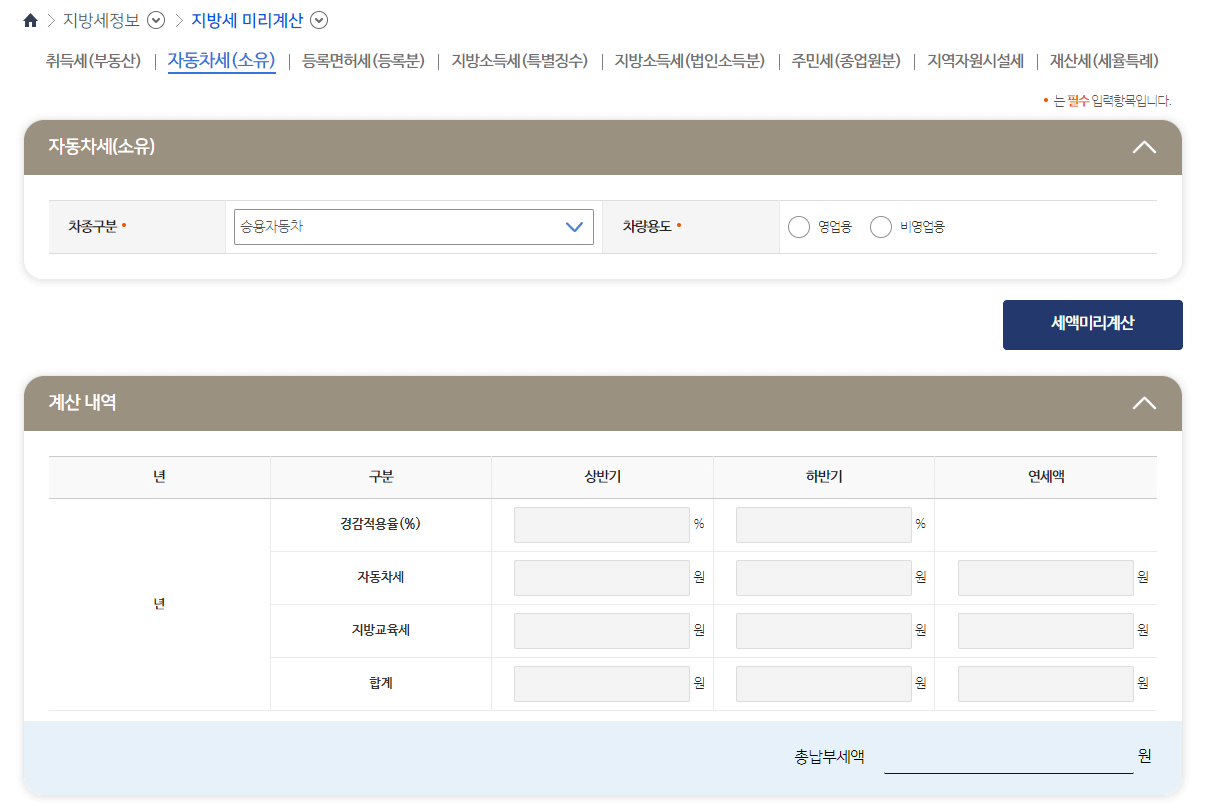Switch to the 취득세(부동산) tab

tap(92, 61)
